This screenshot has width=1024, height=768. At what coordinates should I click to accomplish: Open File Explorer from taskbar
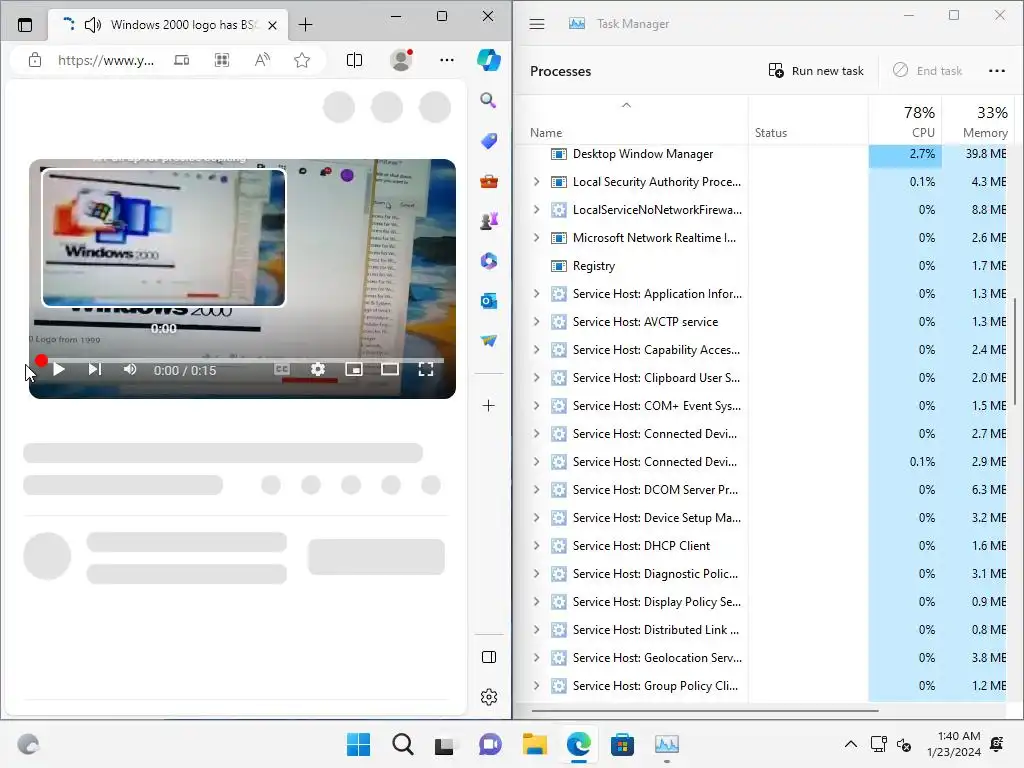tap(534, 744)
